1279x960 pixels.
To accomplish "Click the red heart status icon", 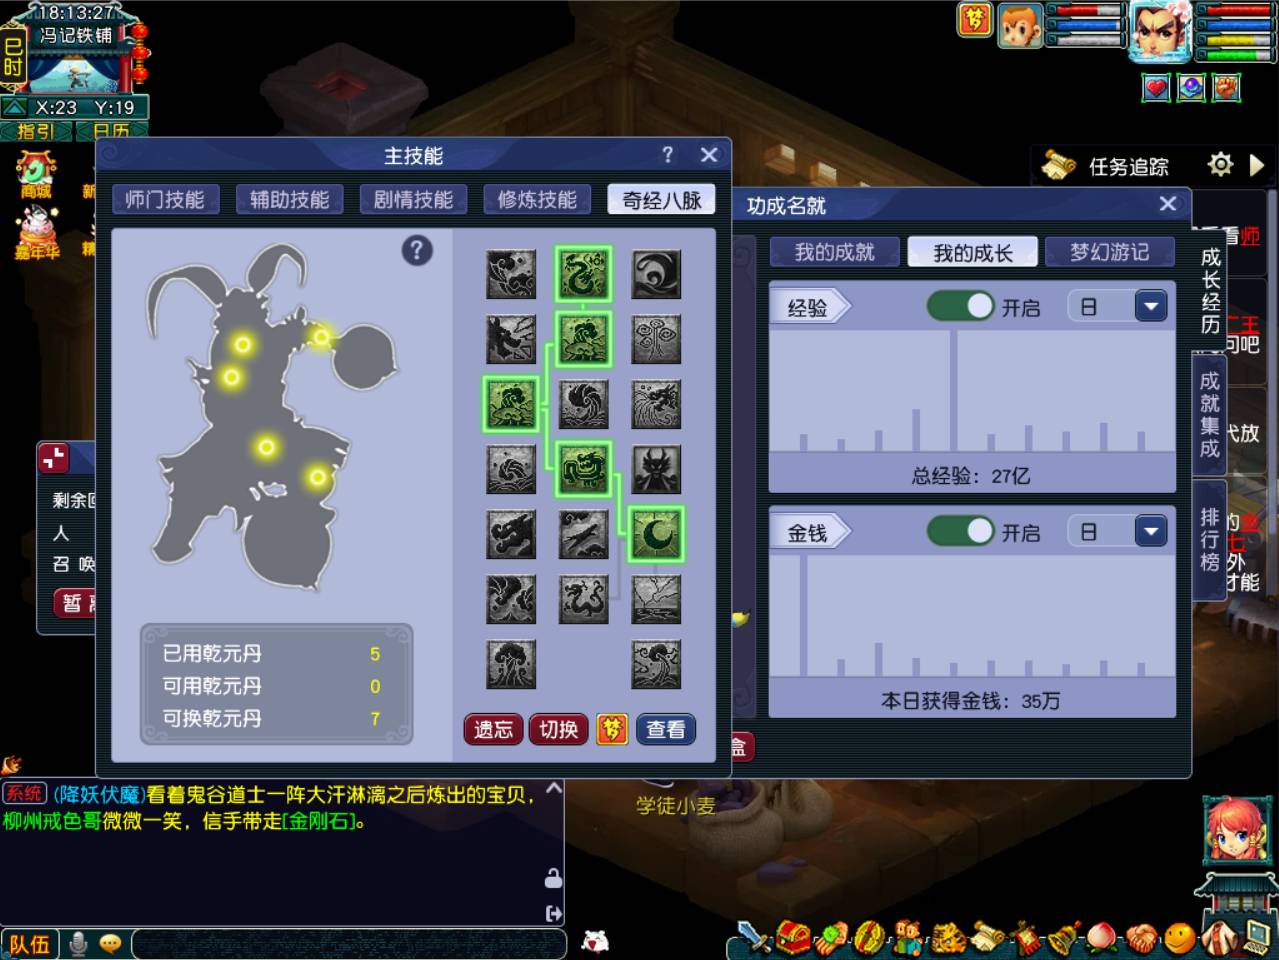I will [x=1156, y=88].
